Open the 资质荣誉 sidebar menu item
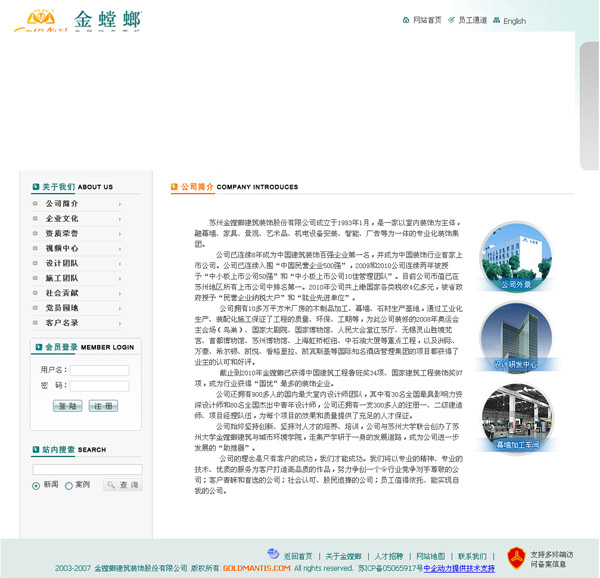 click(x=62, y=233)
